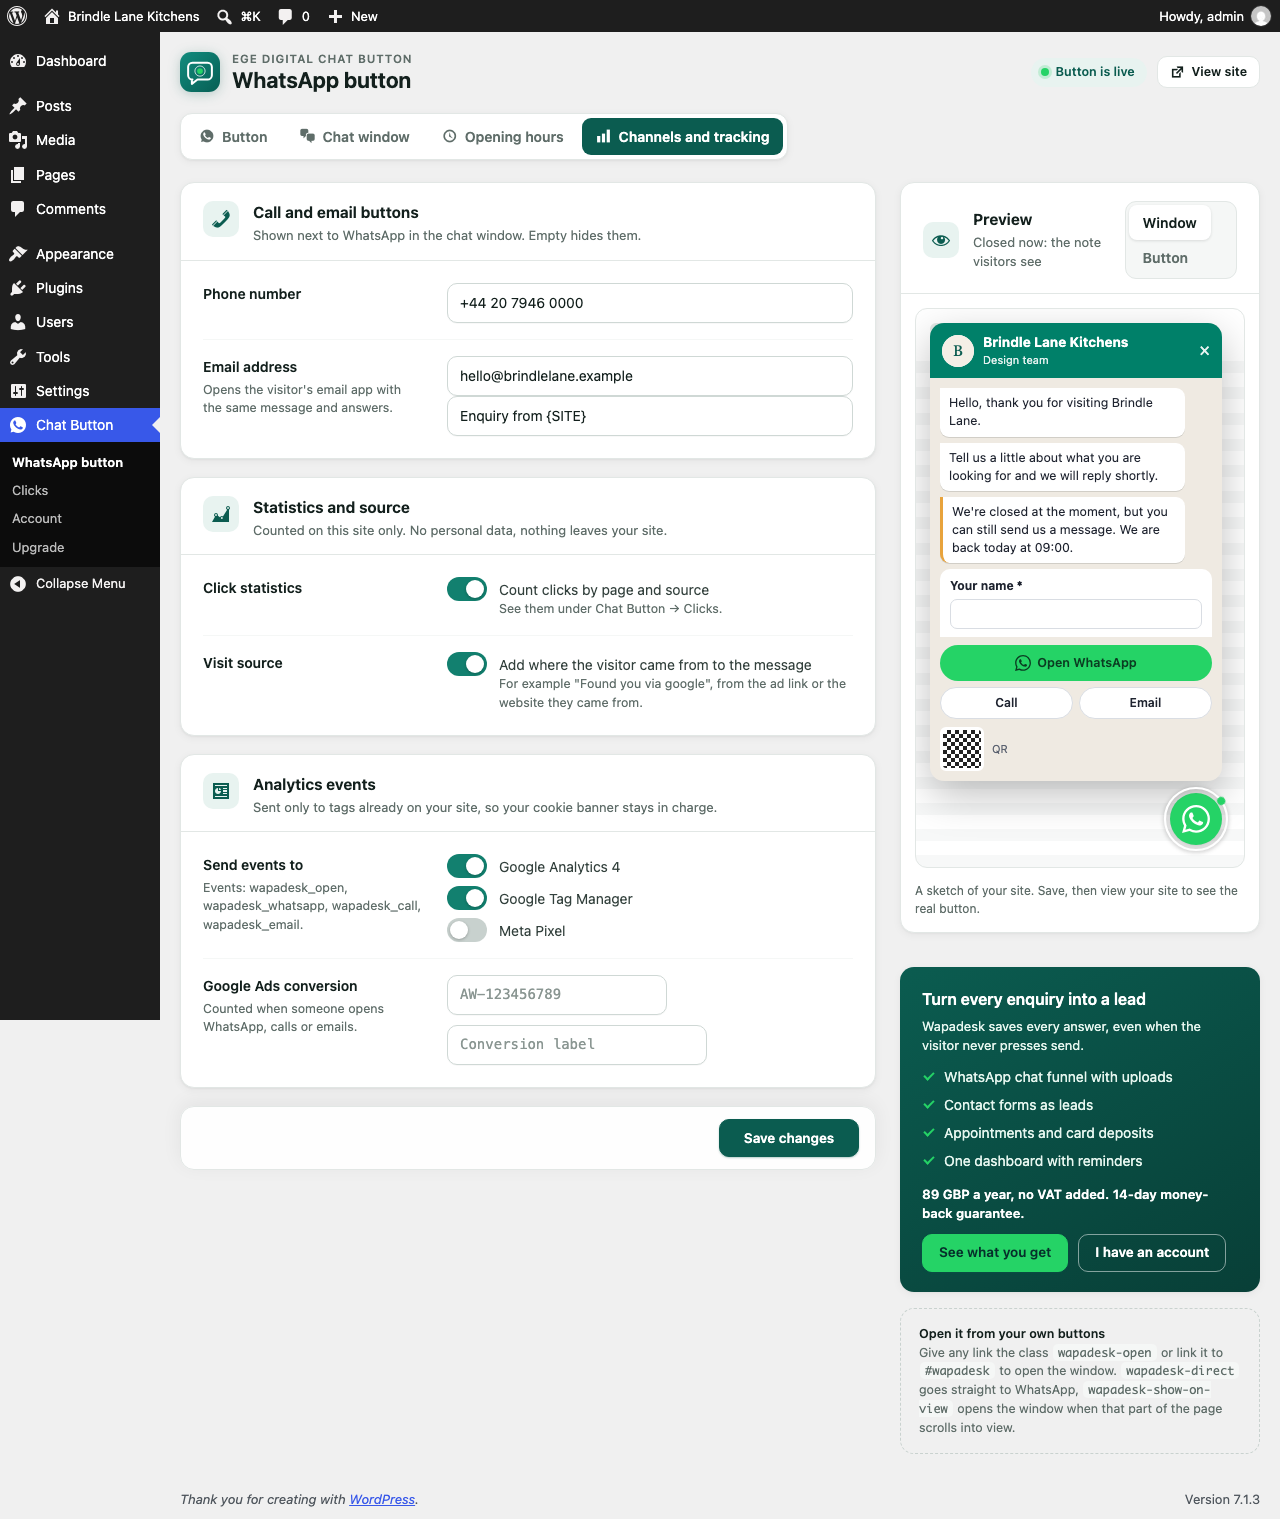
Task: Click the phone icon beside Call and email buttons
Action: coord(221,220)
